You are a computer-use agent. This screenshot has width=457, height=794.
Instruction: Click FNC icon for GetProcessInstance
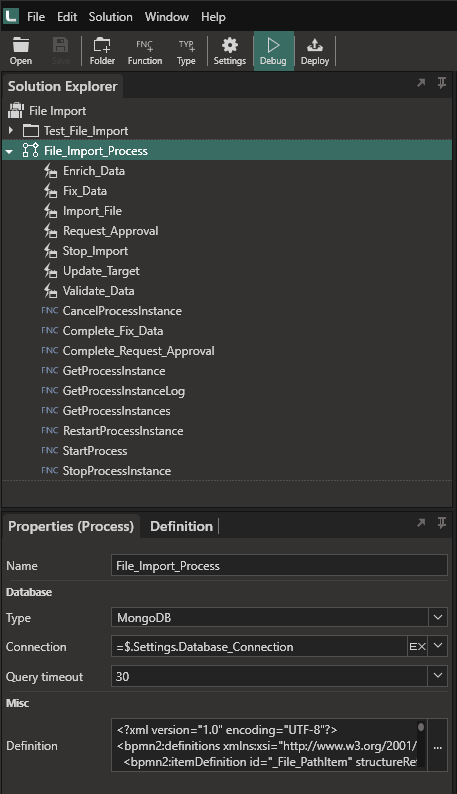[x=50, y=370]
